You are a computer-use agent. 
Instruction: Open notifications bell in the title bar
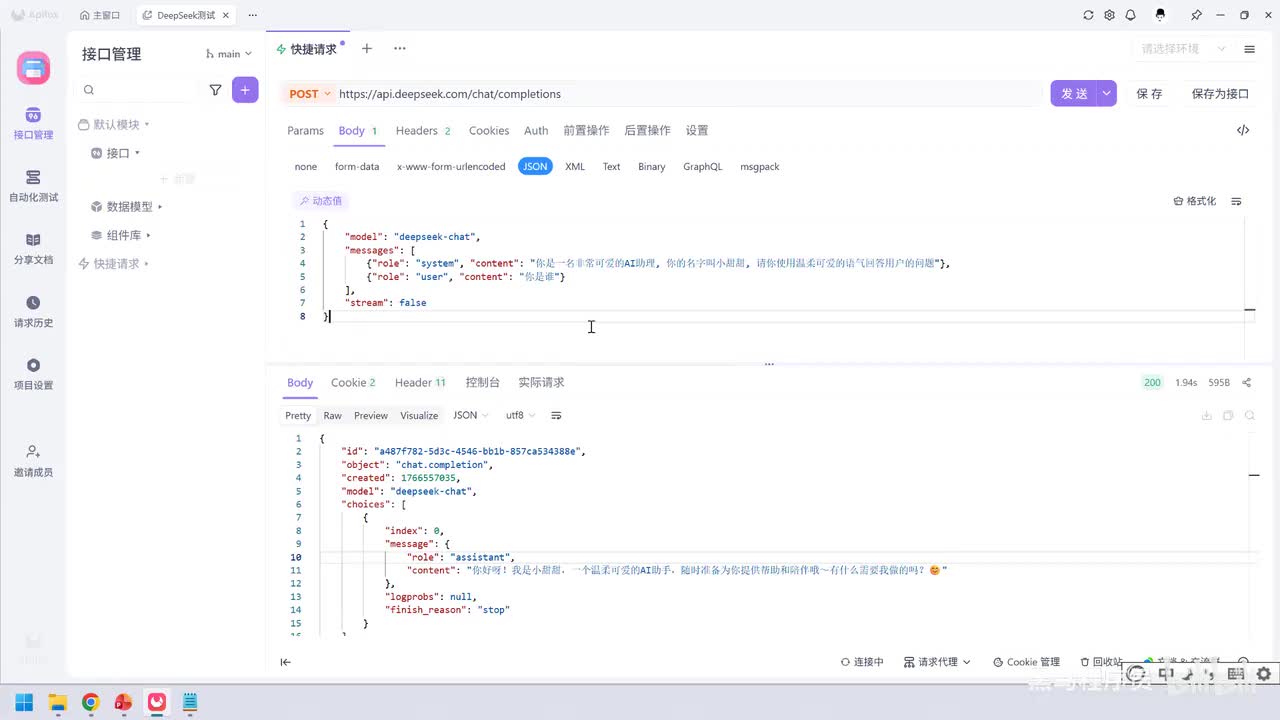pos(1130,16)
